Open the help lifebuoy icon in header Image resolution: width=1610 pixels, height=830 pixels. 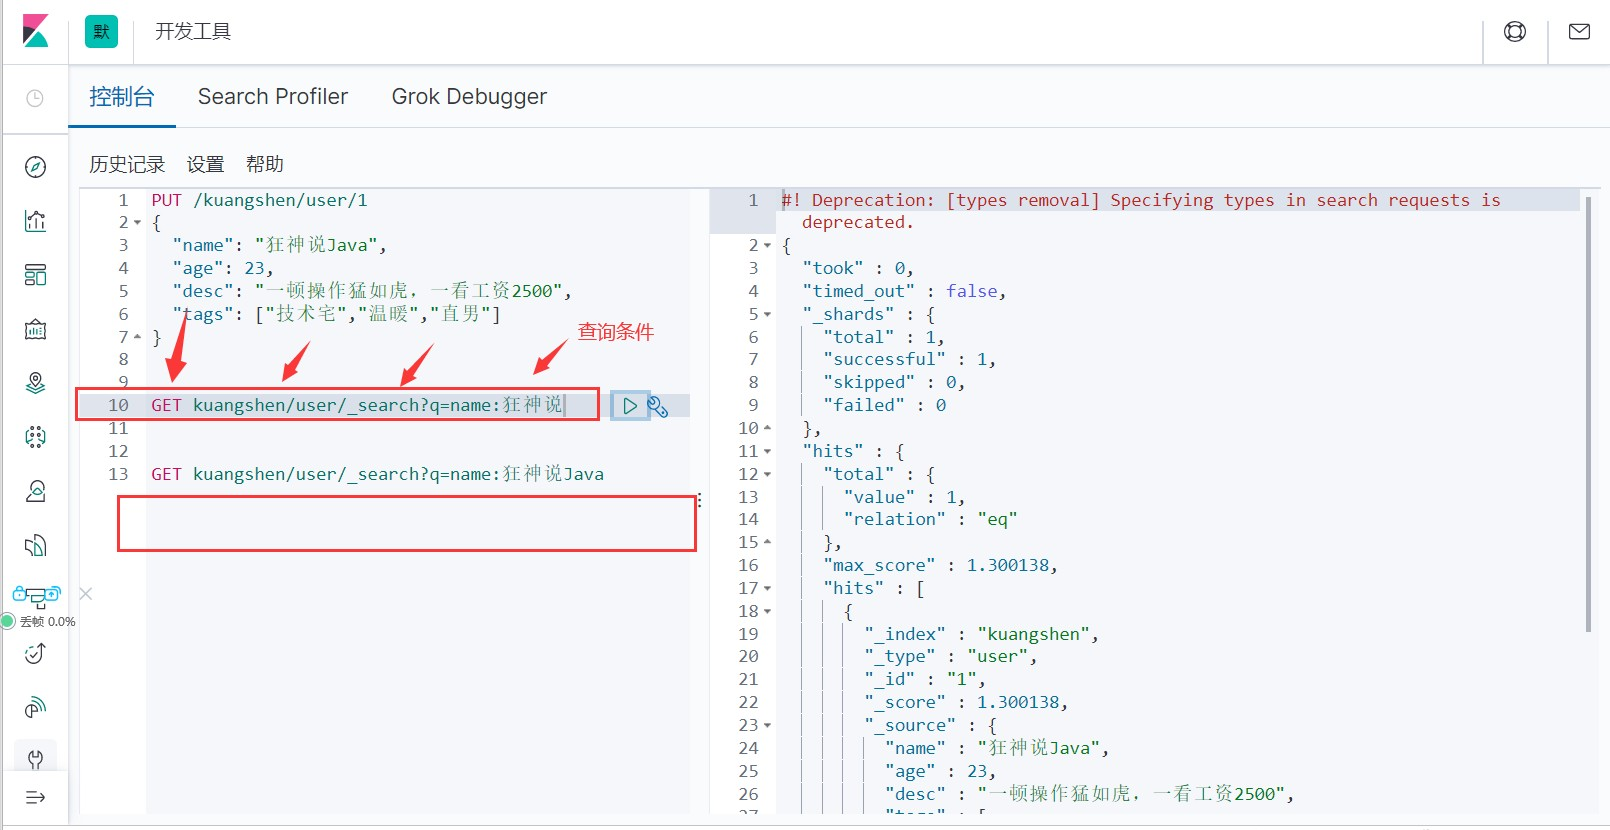click(x=1515, y=32)
